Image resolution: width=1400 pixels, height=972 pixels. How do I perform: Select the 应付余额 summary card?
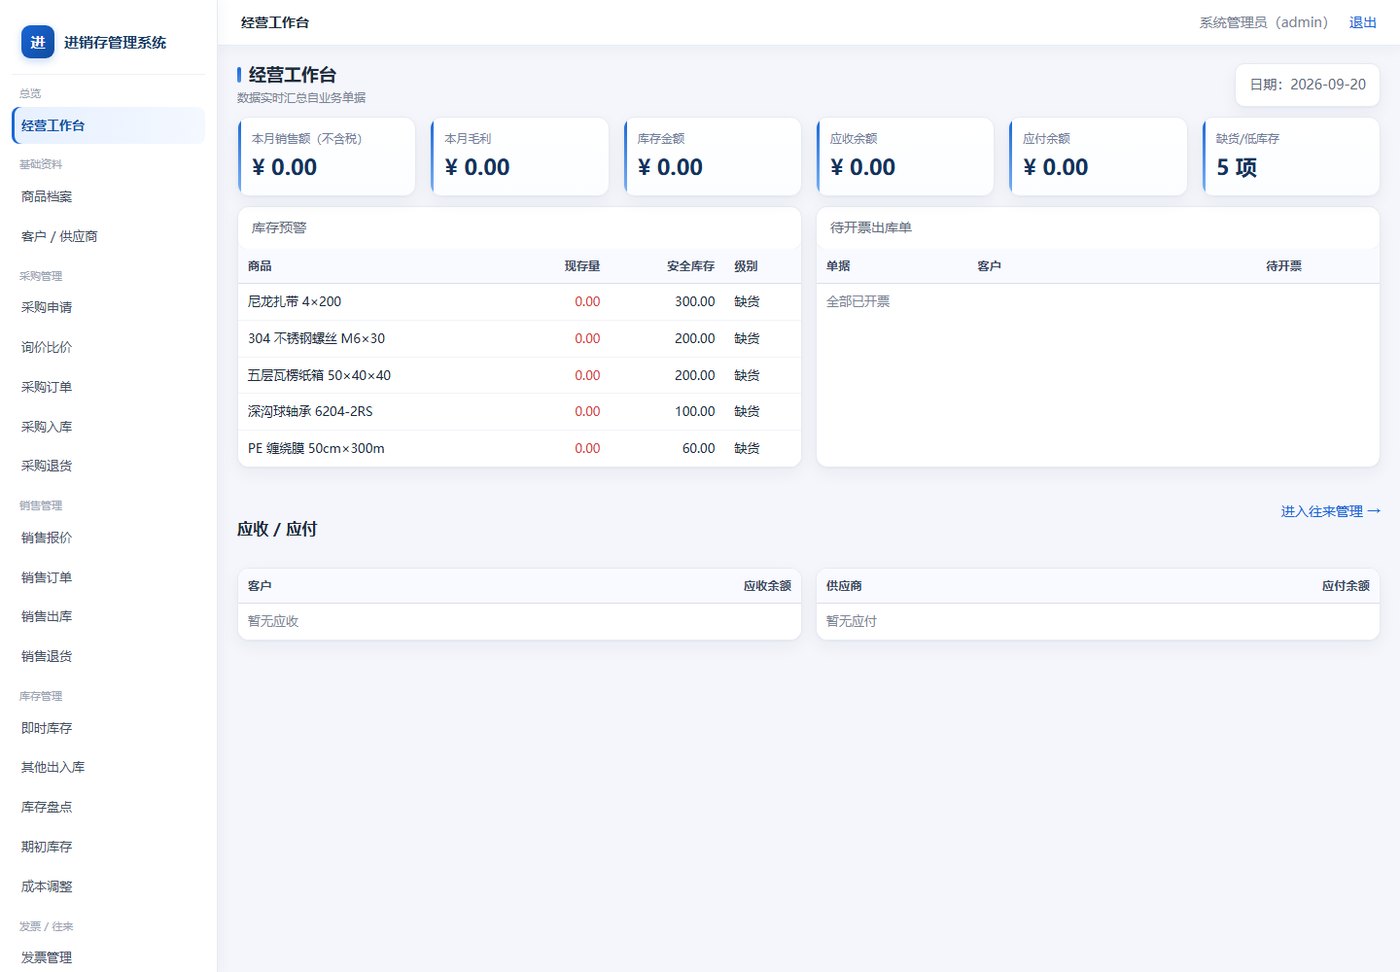click(x=1098, y=156)
